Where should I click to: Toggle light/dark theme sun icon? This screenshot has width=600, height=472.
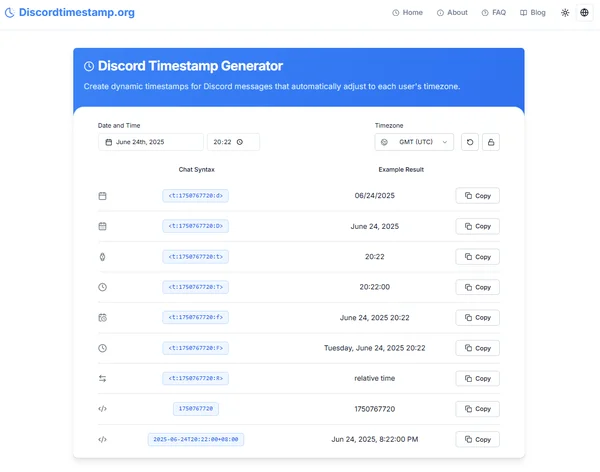(565, 13)
